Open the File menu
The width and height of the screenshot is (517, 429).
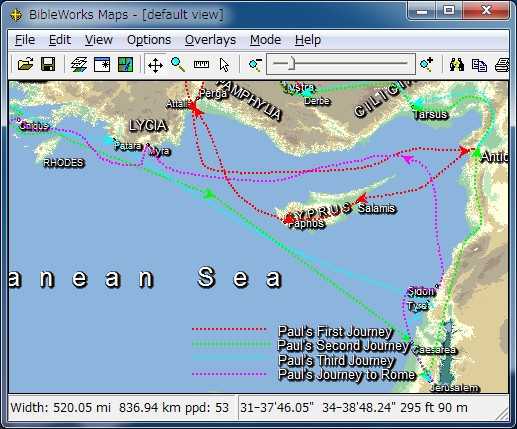(25, 40)
